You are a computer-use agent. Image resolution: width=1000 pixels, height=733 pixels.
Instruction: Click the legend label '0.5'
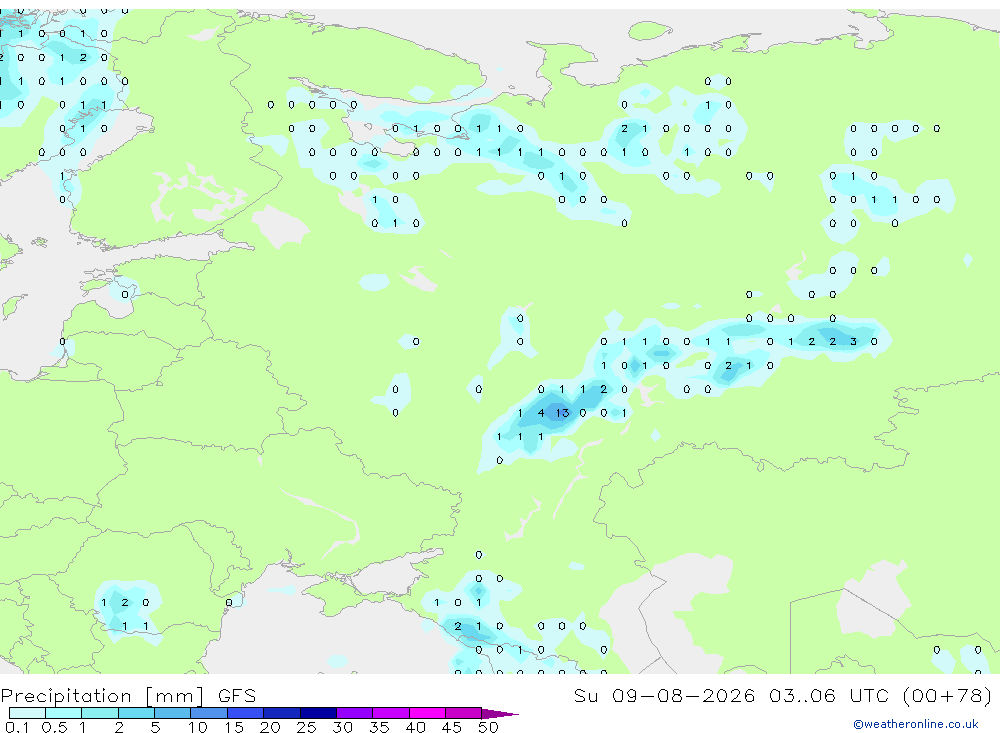(54, 727)
